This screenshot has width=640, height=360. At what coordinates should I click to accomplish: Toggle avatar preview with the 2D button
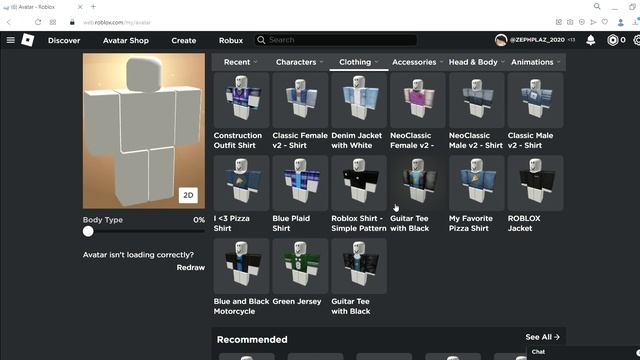pyautogui.click(x=188, y=195)
